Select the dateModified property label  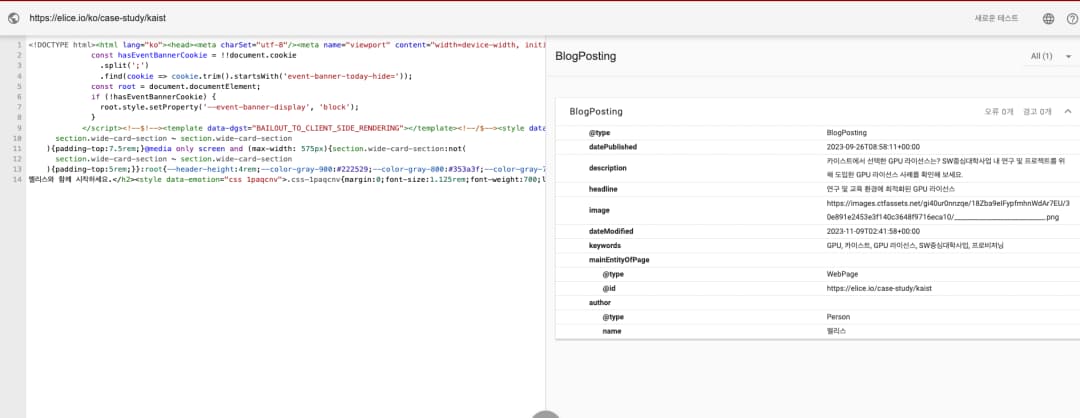pos(611,231)
